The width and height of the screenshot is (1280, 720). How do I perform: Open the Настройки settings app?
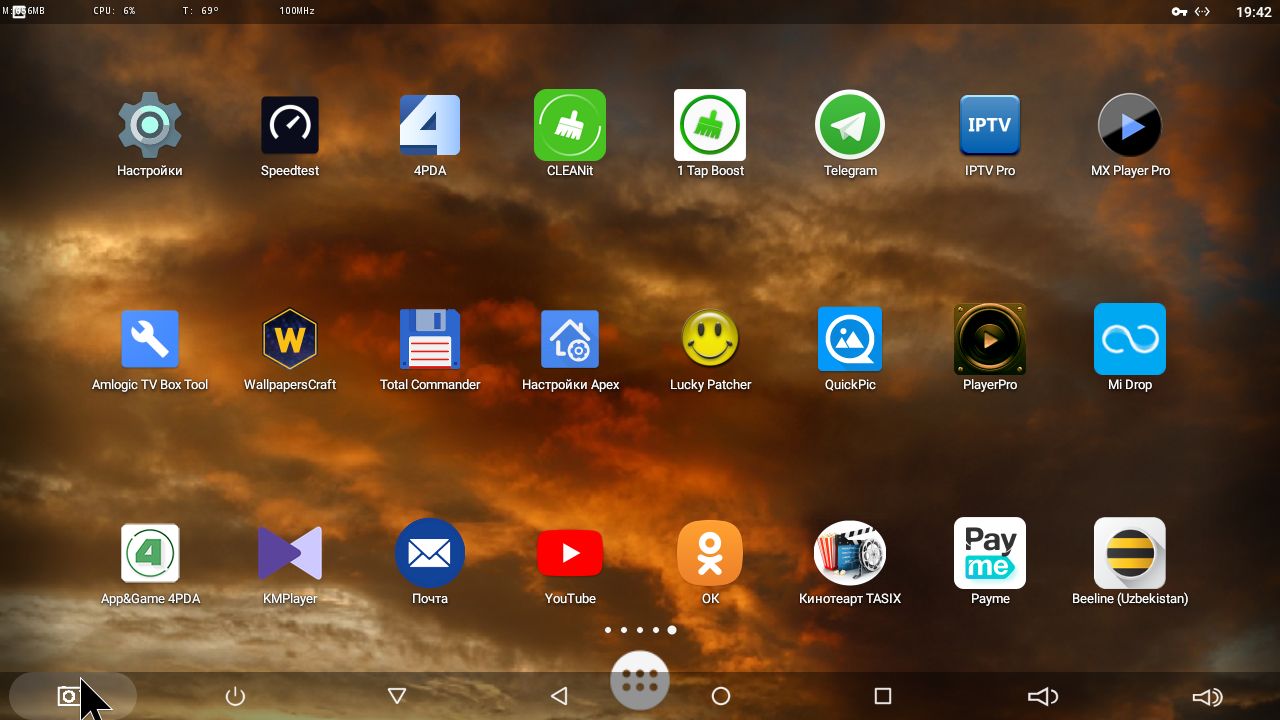(x=150, y=125)
